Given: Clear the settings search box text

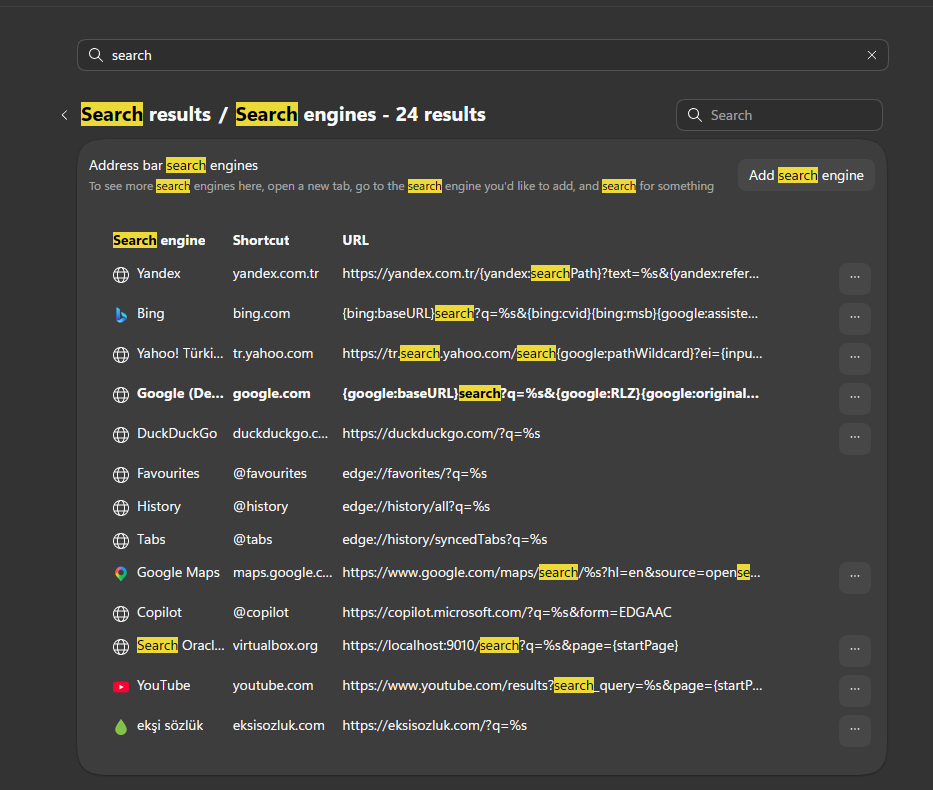Looking at the screenshot, I should pyautogui.click(x=872, y=55).
